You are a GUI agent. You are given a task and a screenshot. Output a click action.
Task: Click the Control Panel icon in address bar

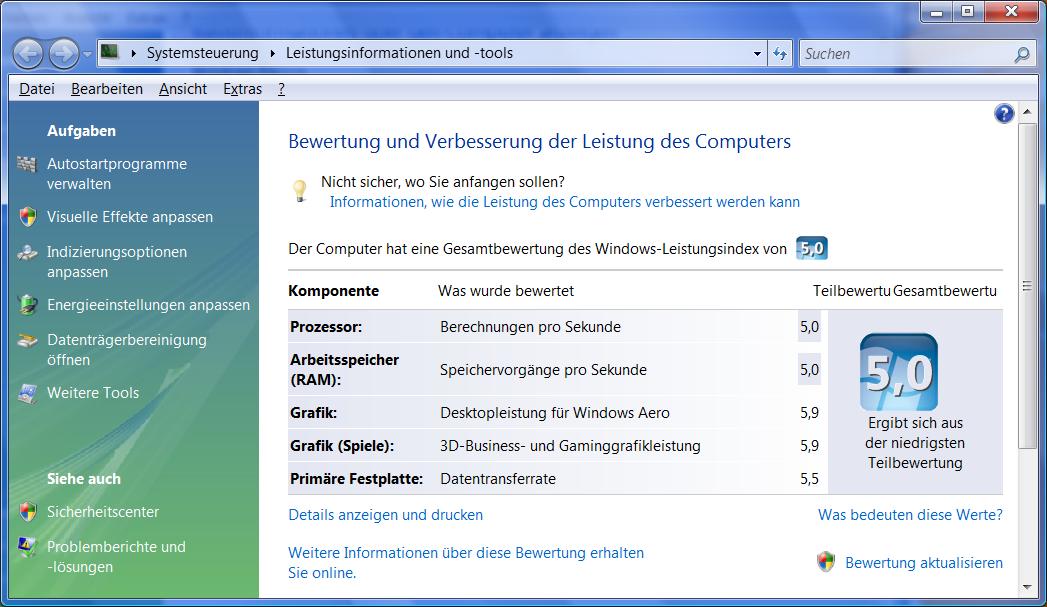pyautogui.click(x=110, y=52)
